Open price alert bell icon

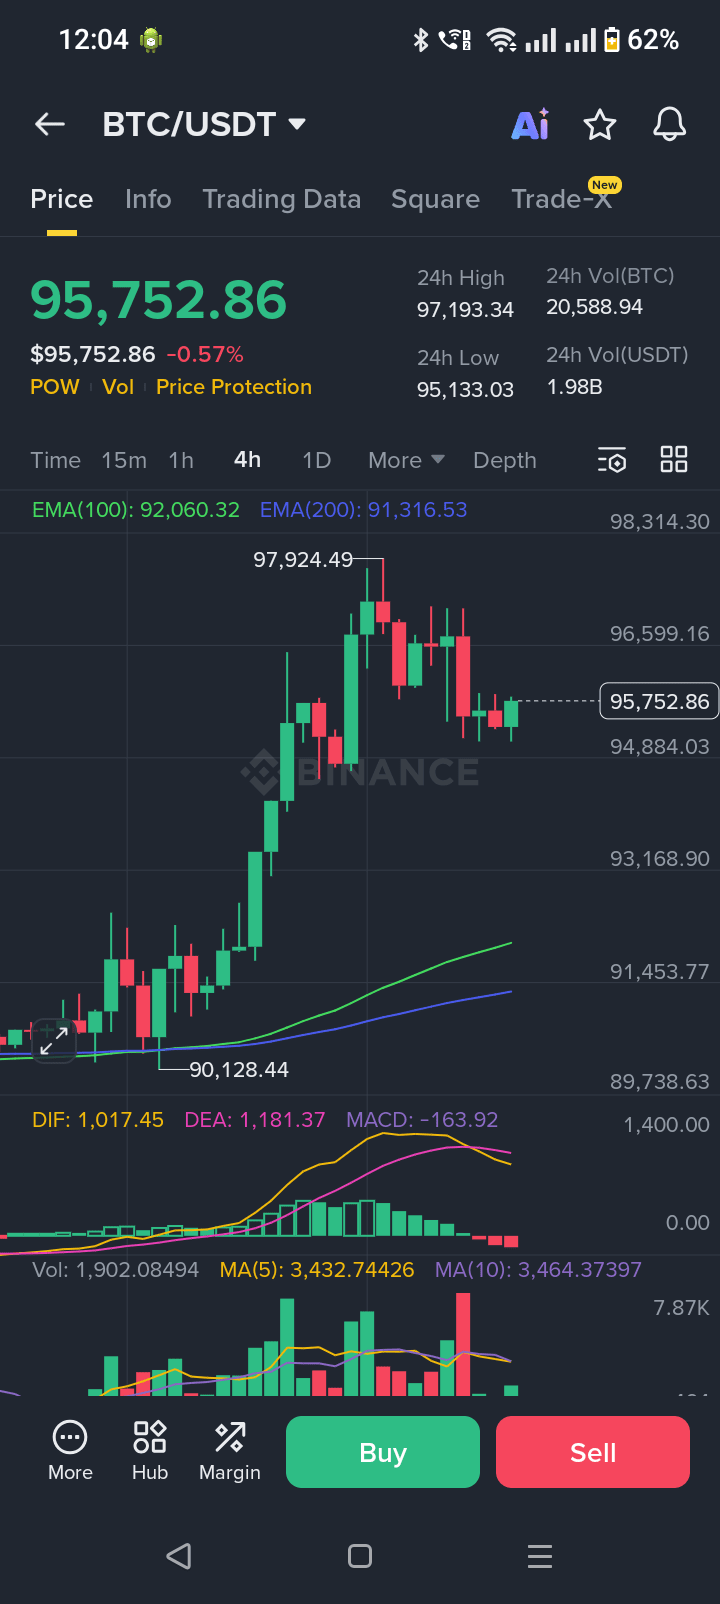[x=670, y=124]
